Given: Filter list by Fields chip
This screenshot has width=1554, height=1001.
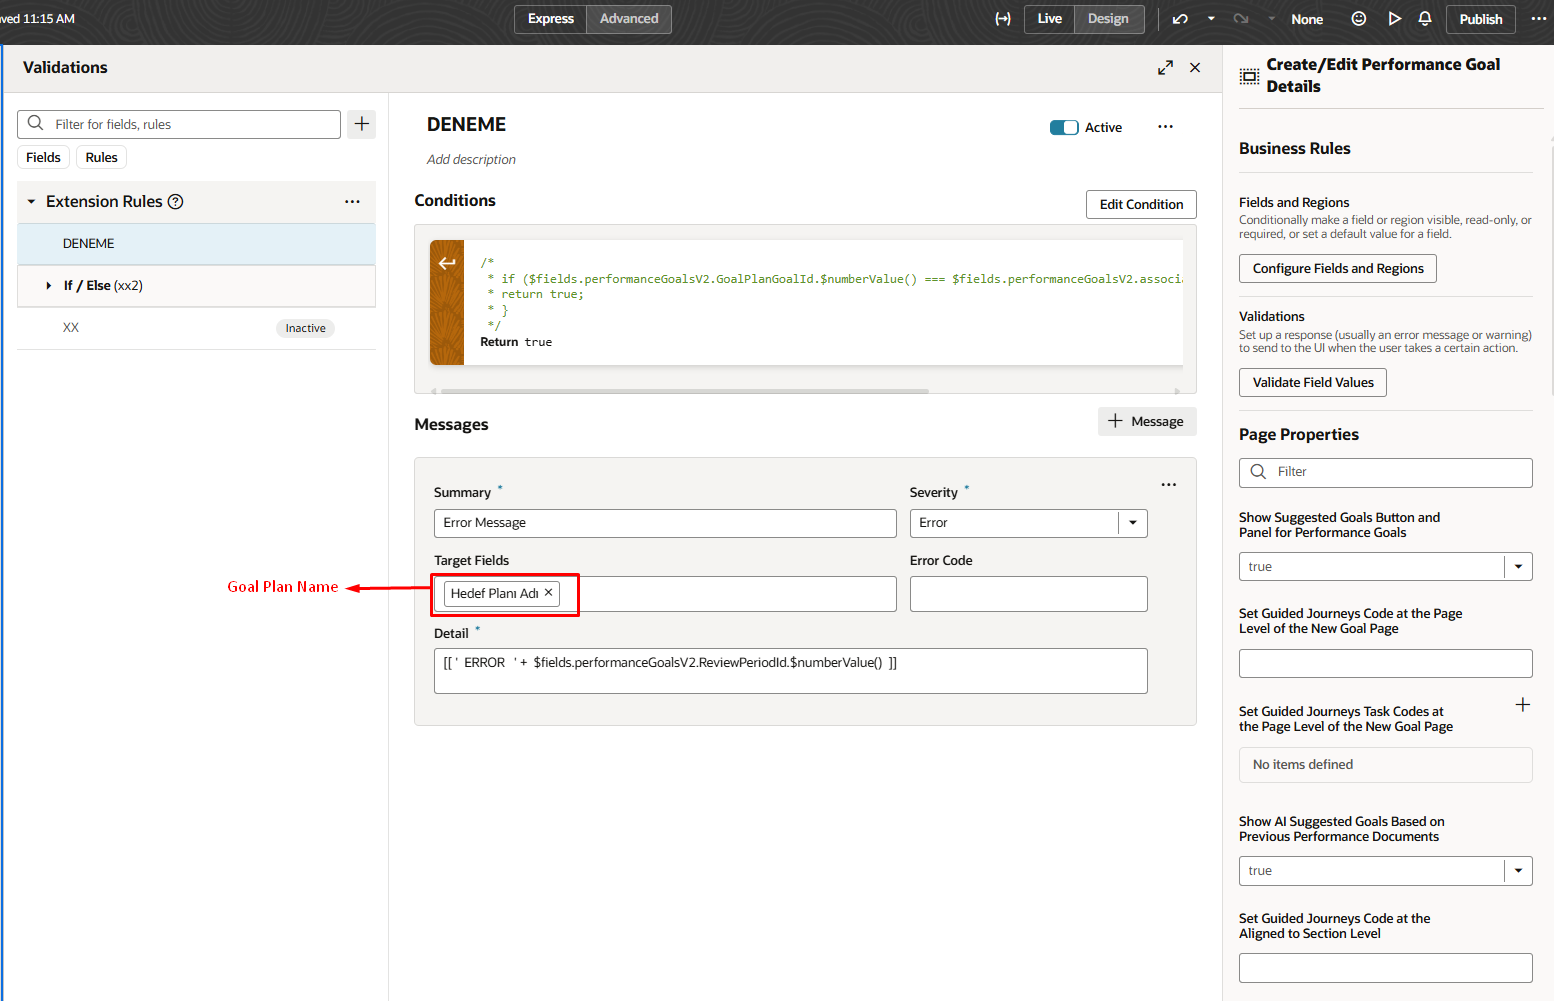Looking at the screenshot, I should [43, 157].
